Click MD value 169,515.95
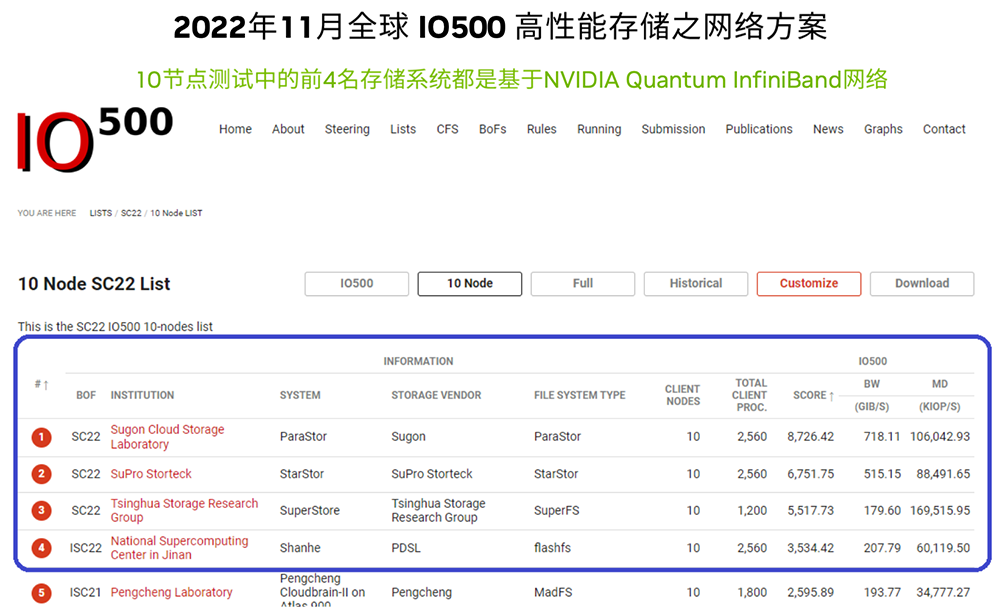The height and width of the screenshot is (614, 1000). click(x=940, y=510)
